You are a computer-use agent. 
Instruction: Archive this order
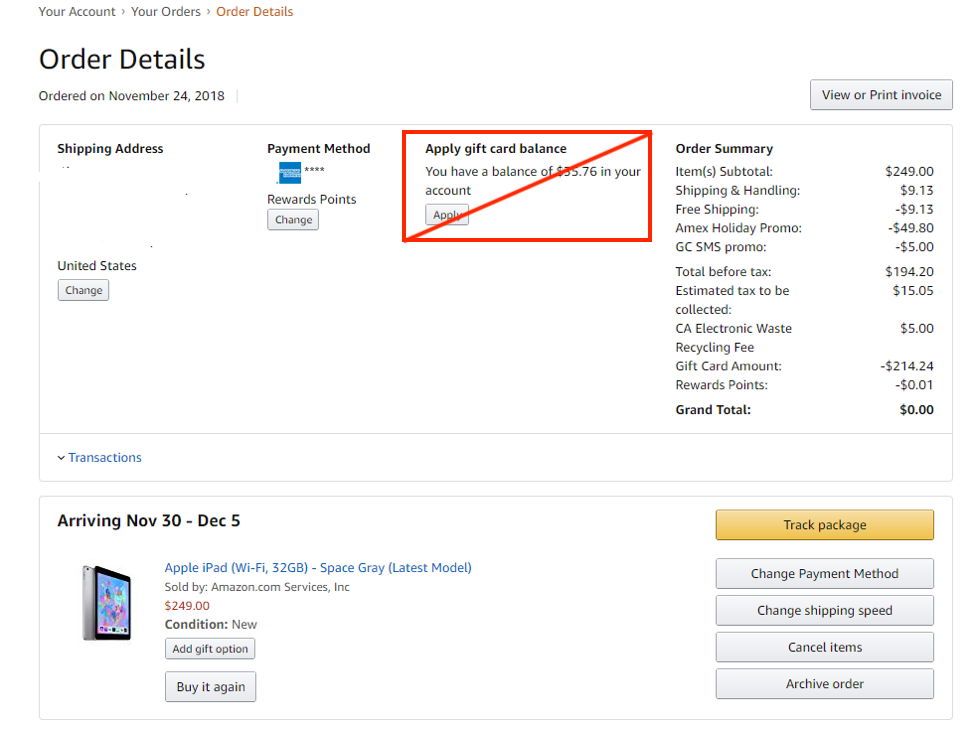[824, 684]
